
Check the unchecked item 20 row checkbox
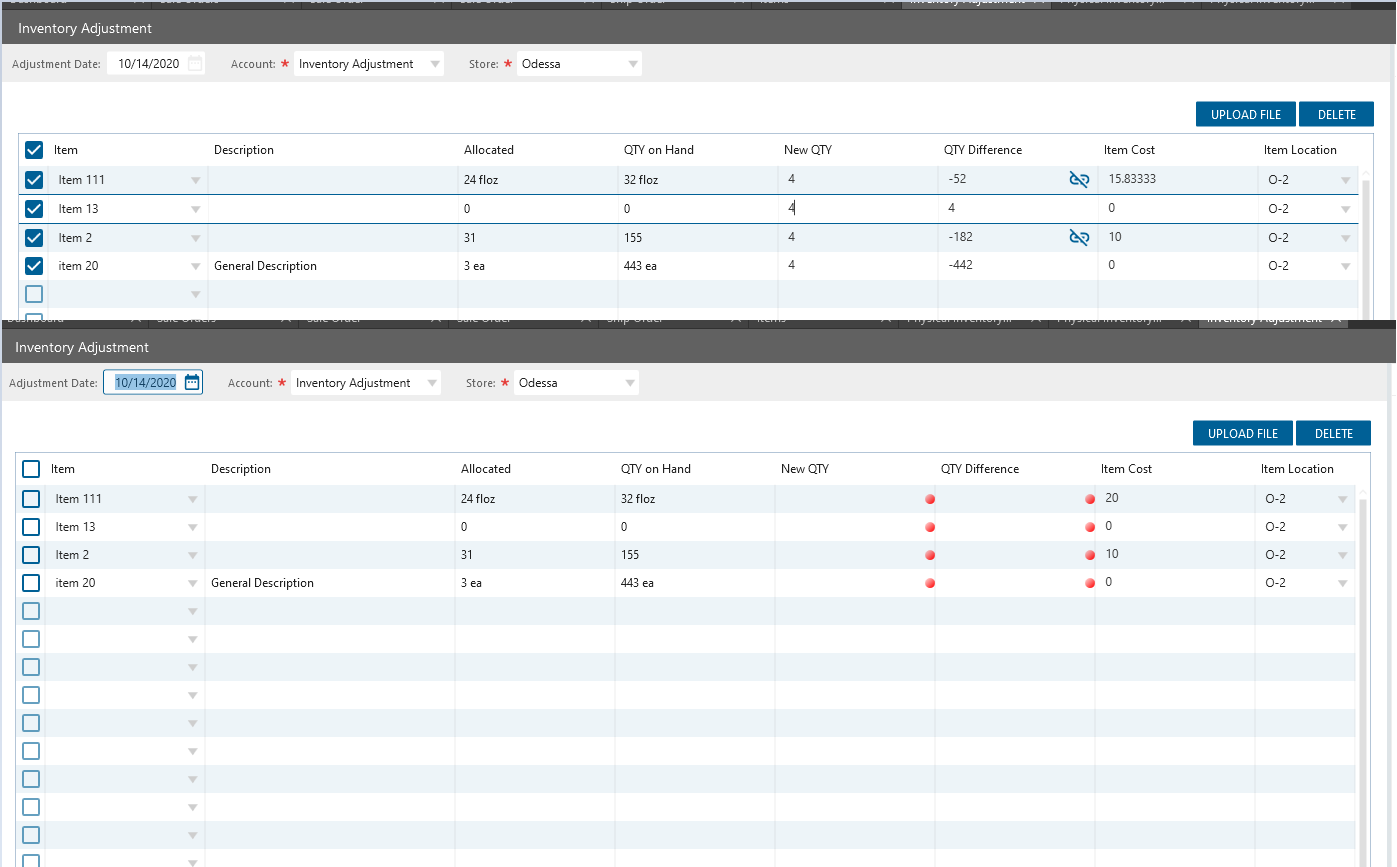31,583
